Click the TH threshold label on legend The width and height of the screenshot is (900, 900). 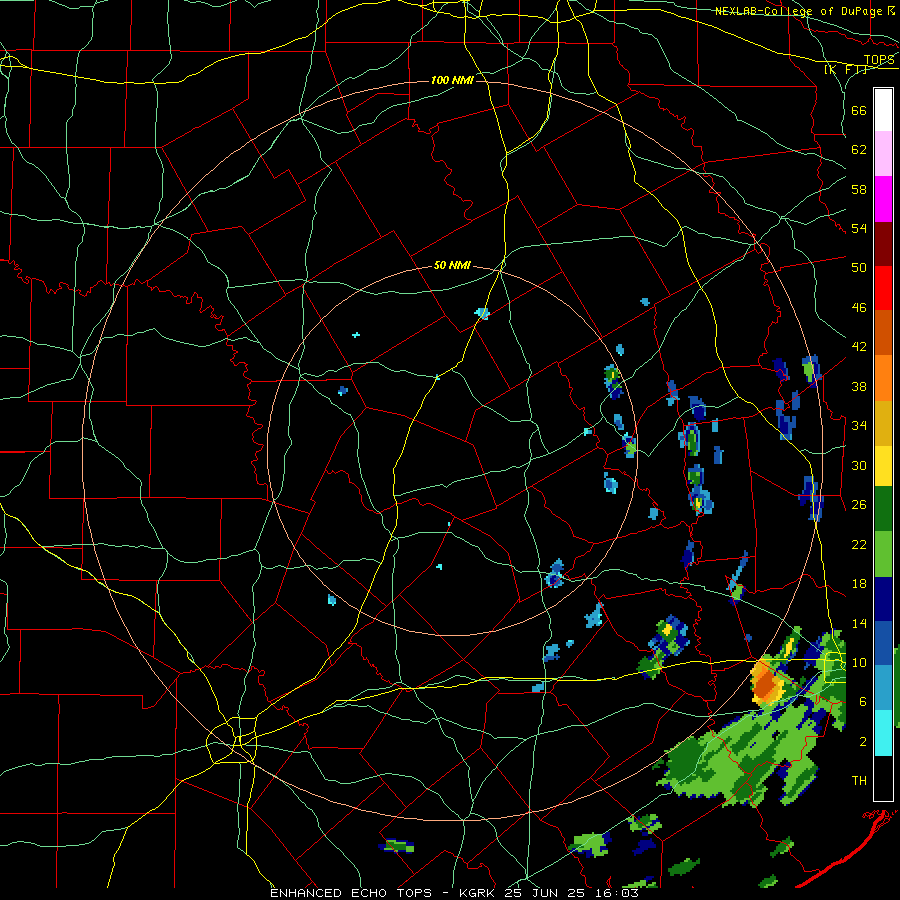pyautogui.click(x=859, y=781)
